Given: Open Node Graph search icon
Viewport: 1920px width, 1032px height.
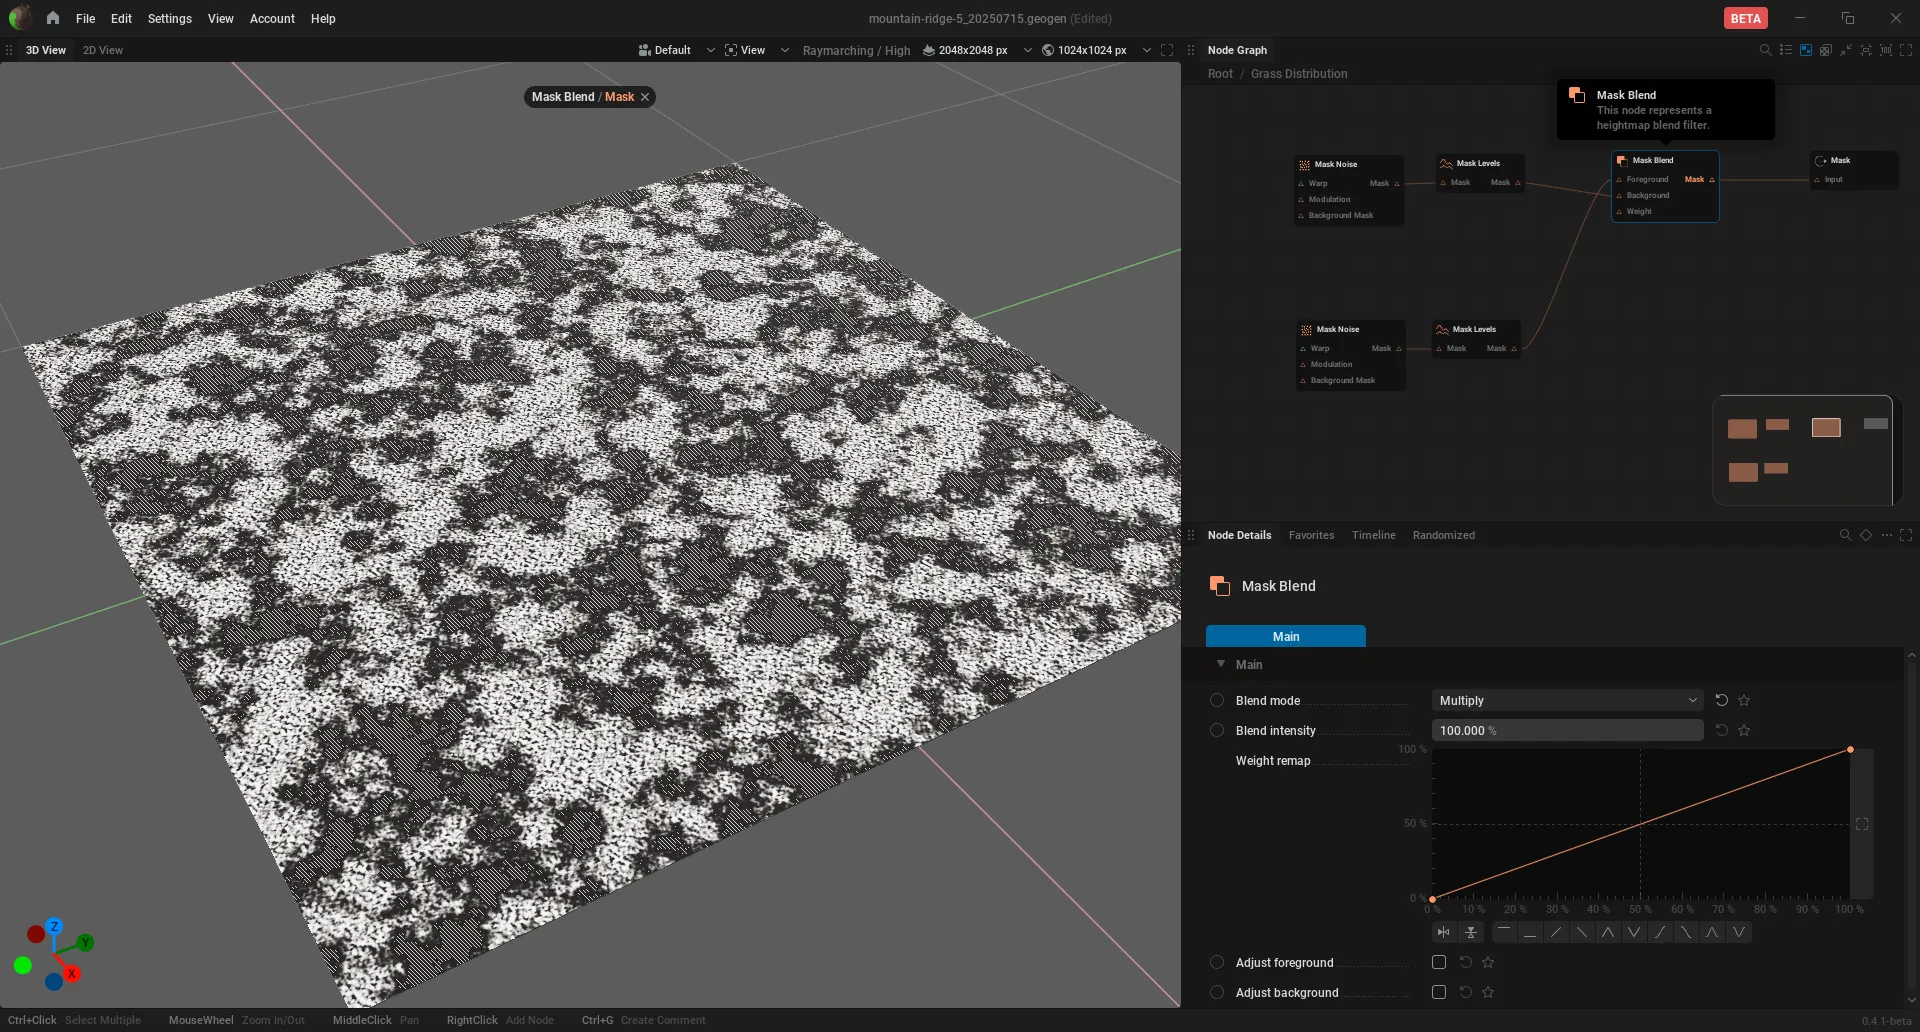Looking at the screenshot, I should coord(1765,50).
